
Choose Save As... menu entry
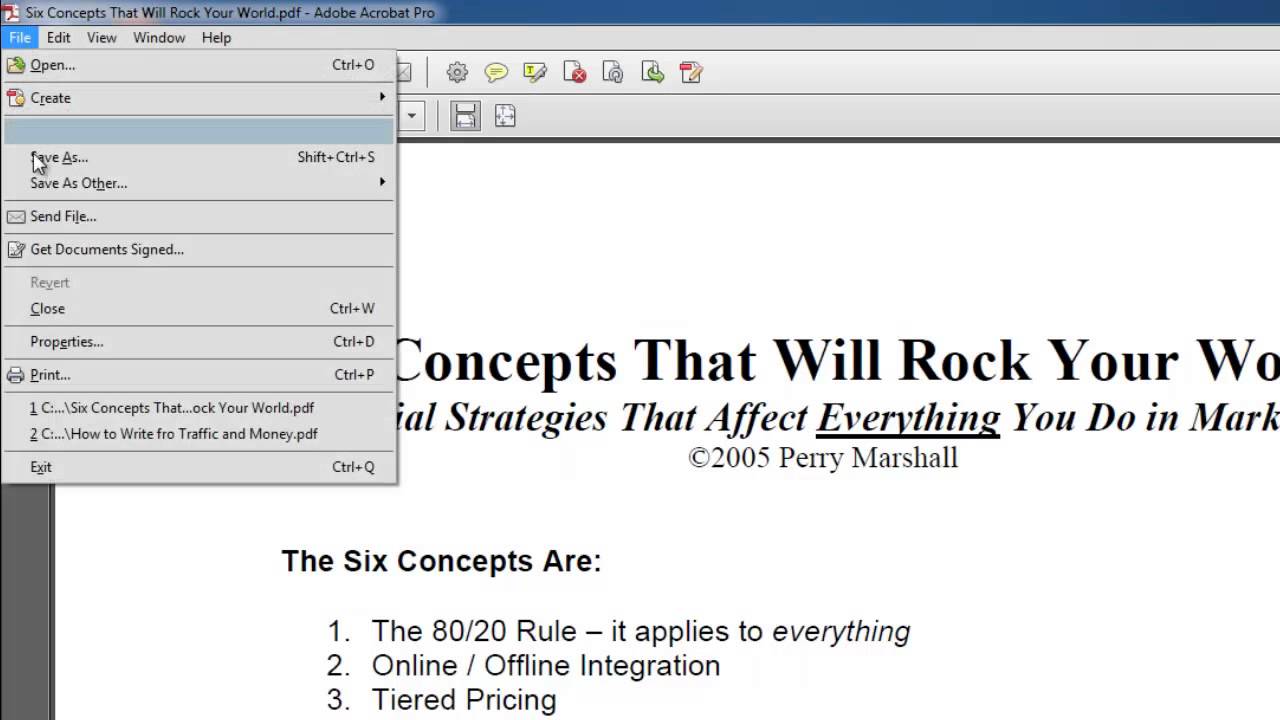pos(198,157)
